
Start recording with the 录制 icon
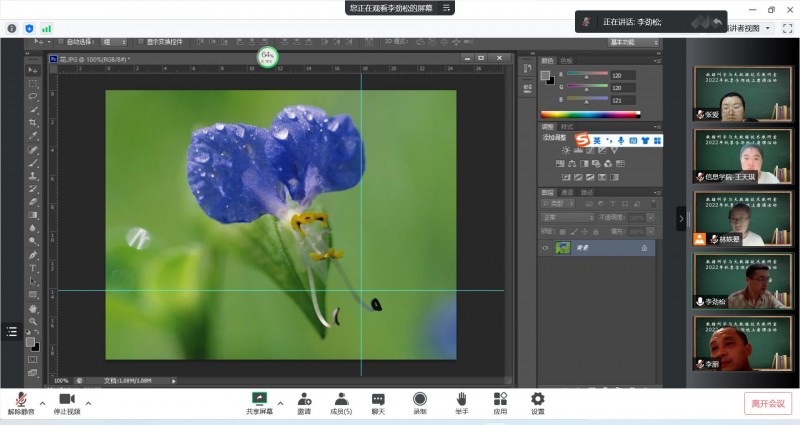[420, 399]
